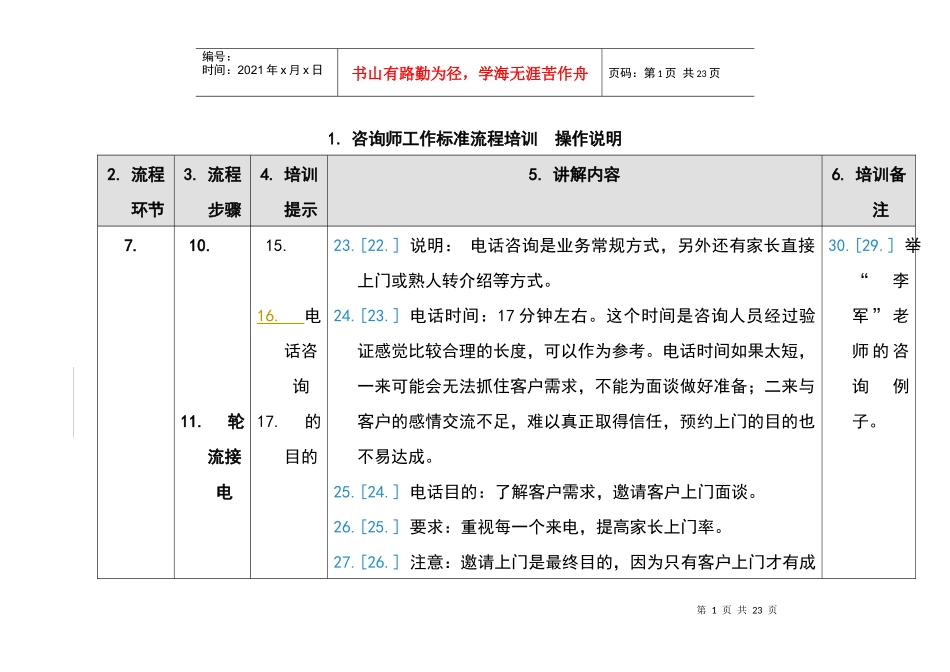
Task: Click the 培训备注 column header
Action: click(x=868, y=192)
